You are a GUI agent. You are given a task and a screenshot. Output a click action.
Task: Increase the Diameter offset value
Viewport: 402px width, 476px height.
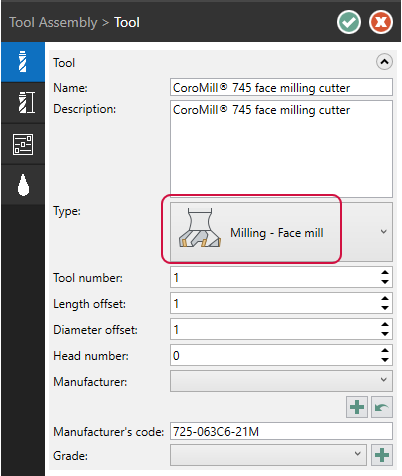coord(385,324)
